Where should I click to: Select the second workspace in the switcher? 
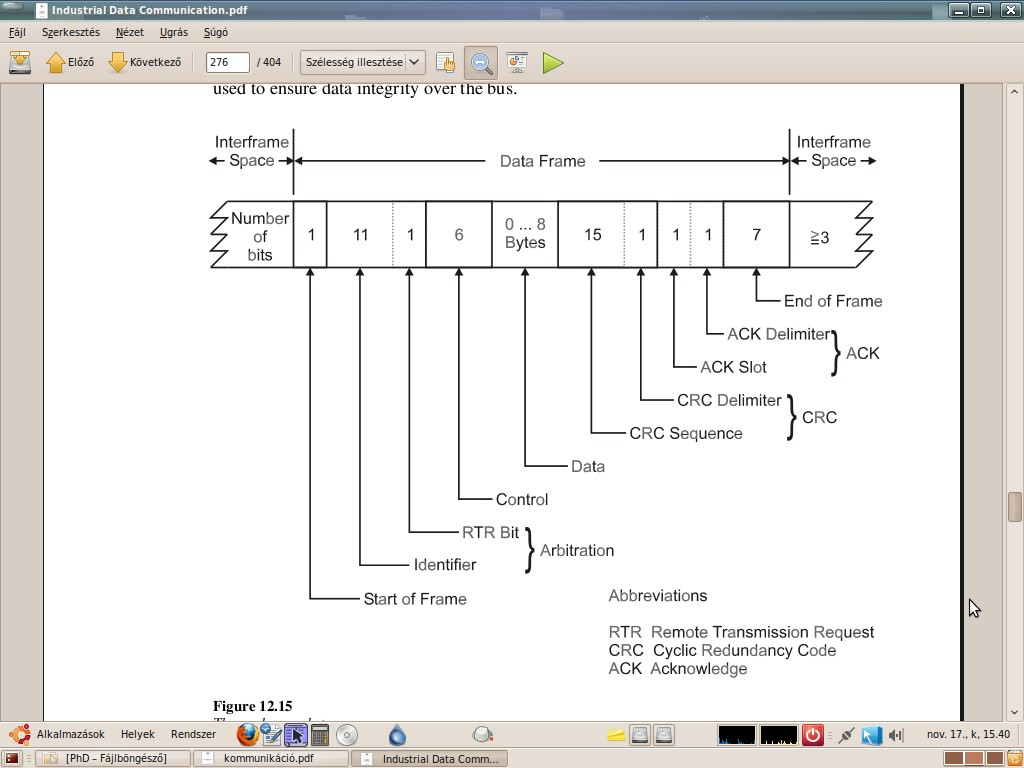click(974, 758)
